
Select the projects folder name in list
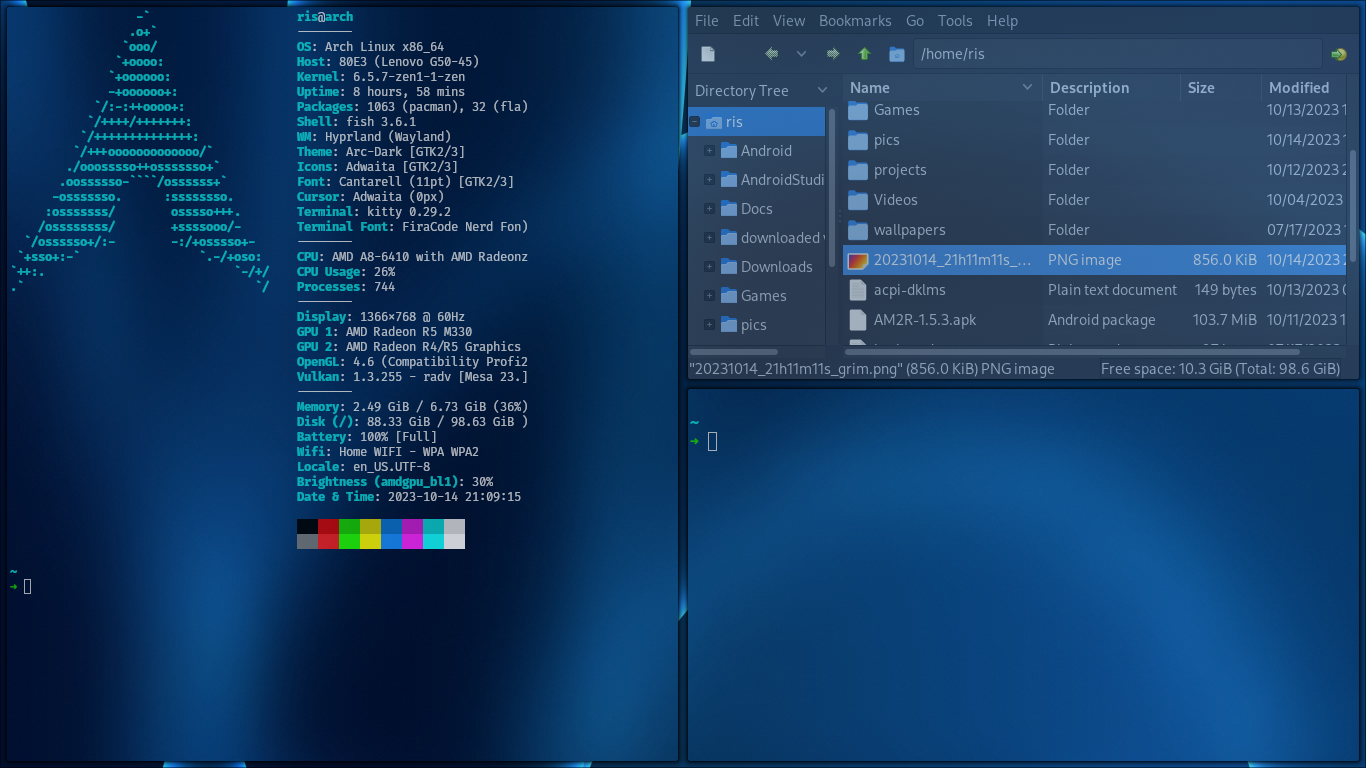(x=900, y=170)
